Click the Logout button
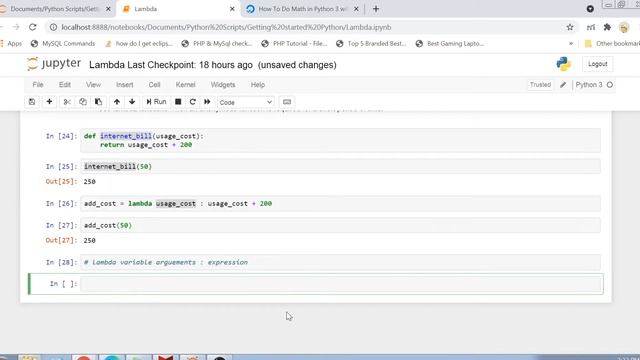Screen dimensions: 640x360 (x=598, y=64)
